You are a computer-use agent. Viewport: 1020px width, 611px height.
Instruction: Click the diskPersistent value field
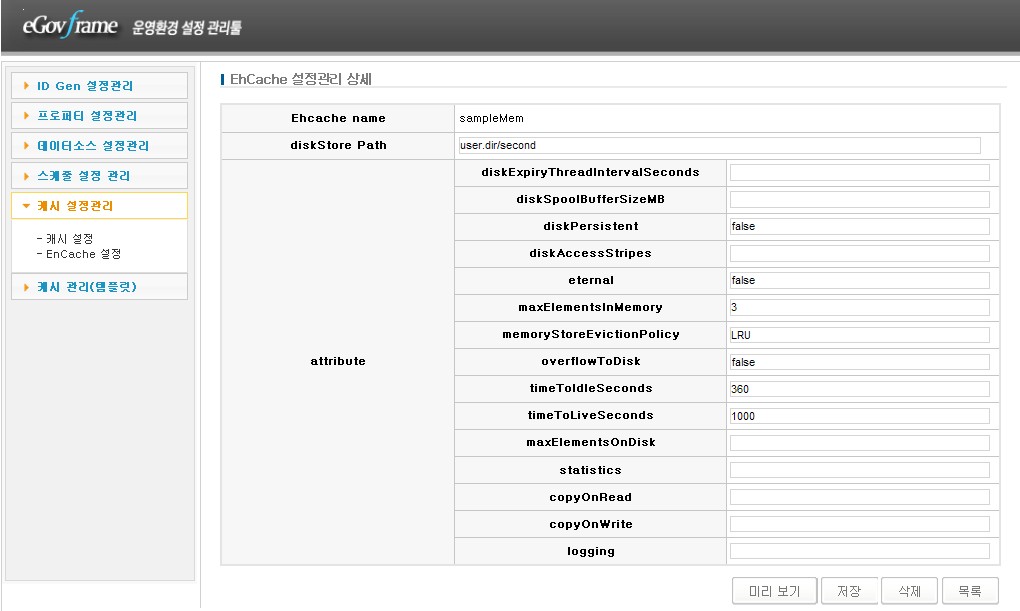point(858,226)
